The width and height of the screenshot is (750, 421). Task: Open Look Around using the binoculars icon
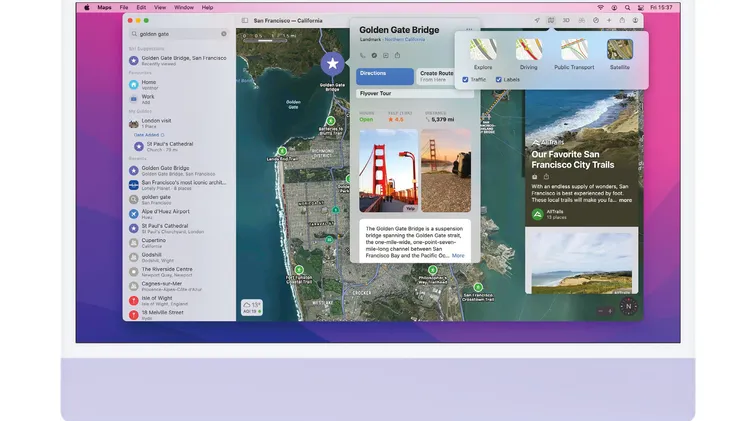[581, 21]
